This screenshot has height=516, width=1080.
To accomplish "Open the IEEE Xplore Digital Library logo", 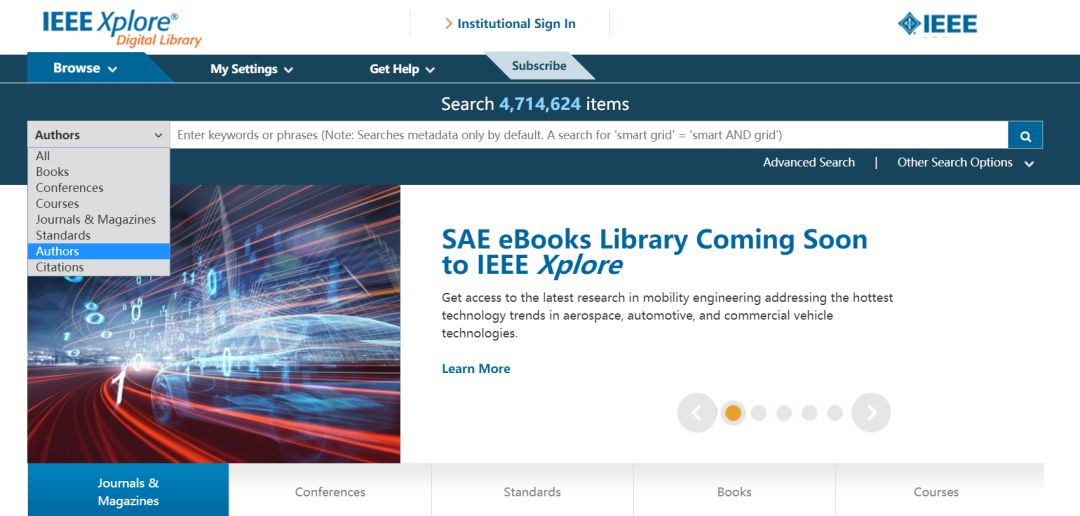I will (x=122, y=28).
